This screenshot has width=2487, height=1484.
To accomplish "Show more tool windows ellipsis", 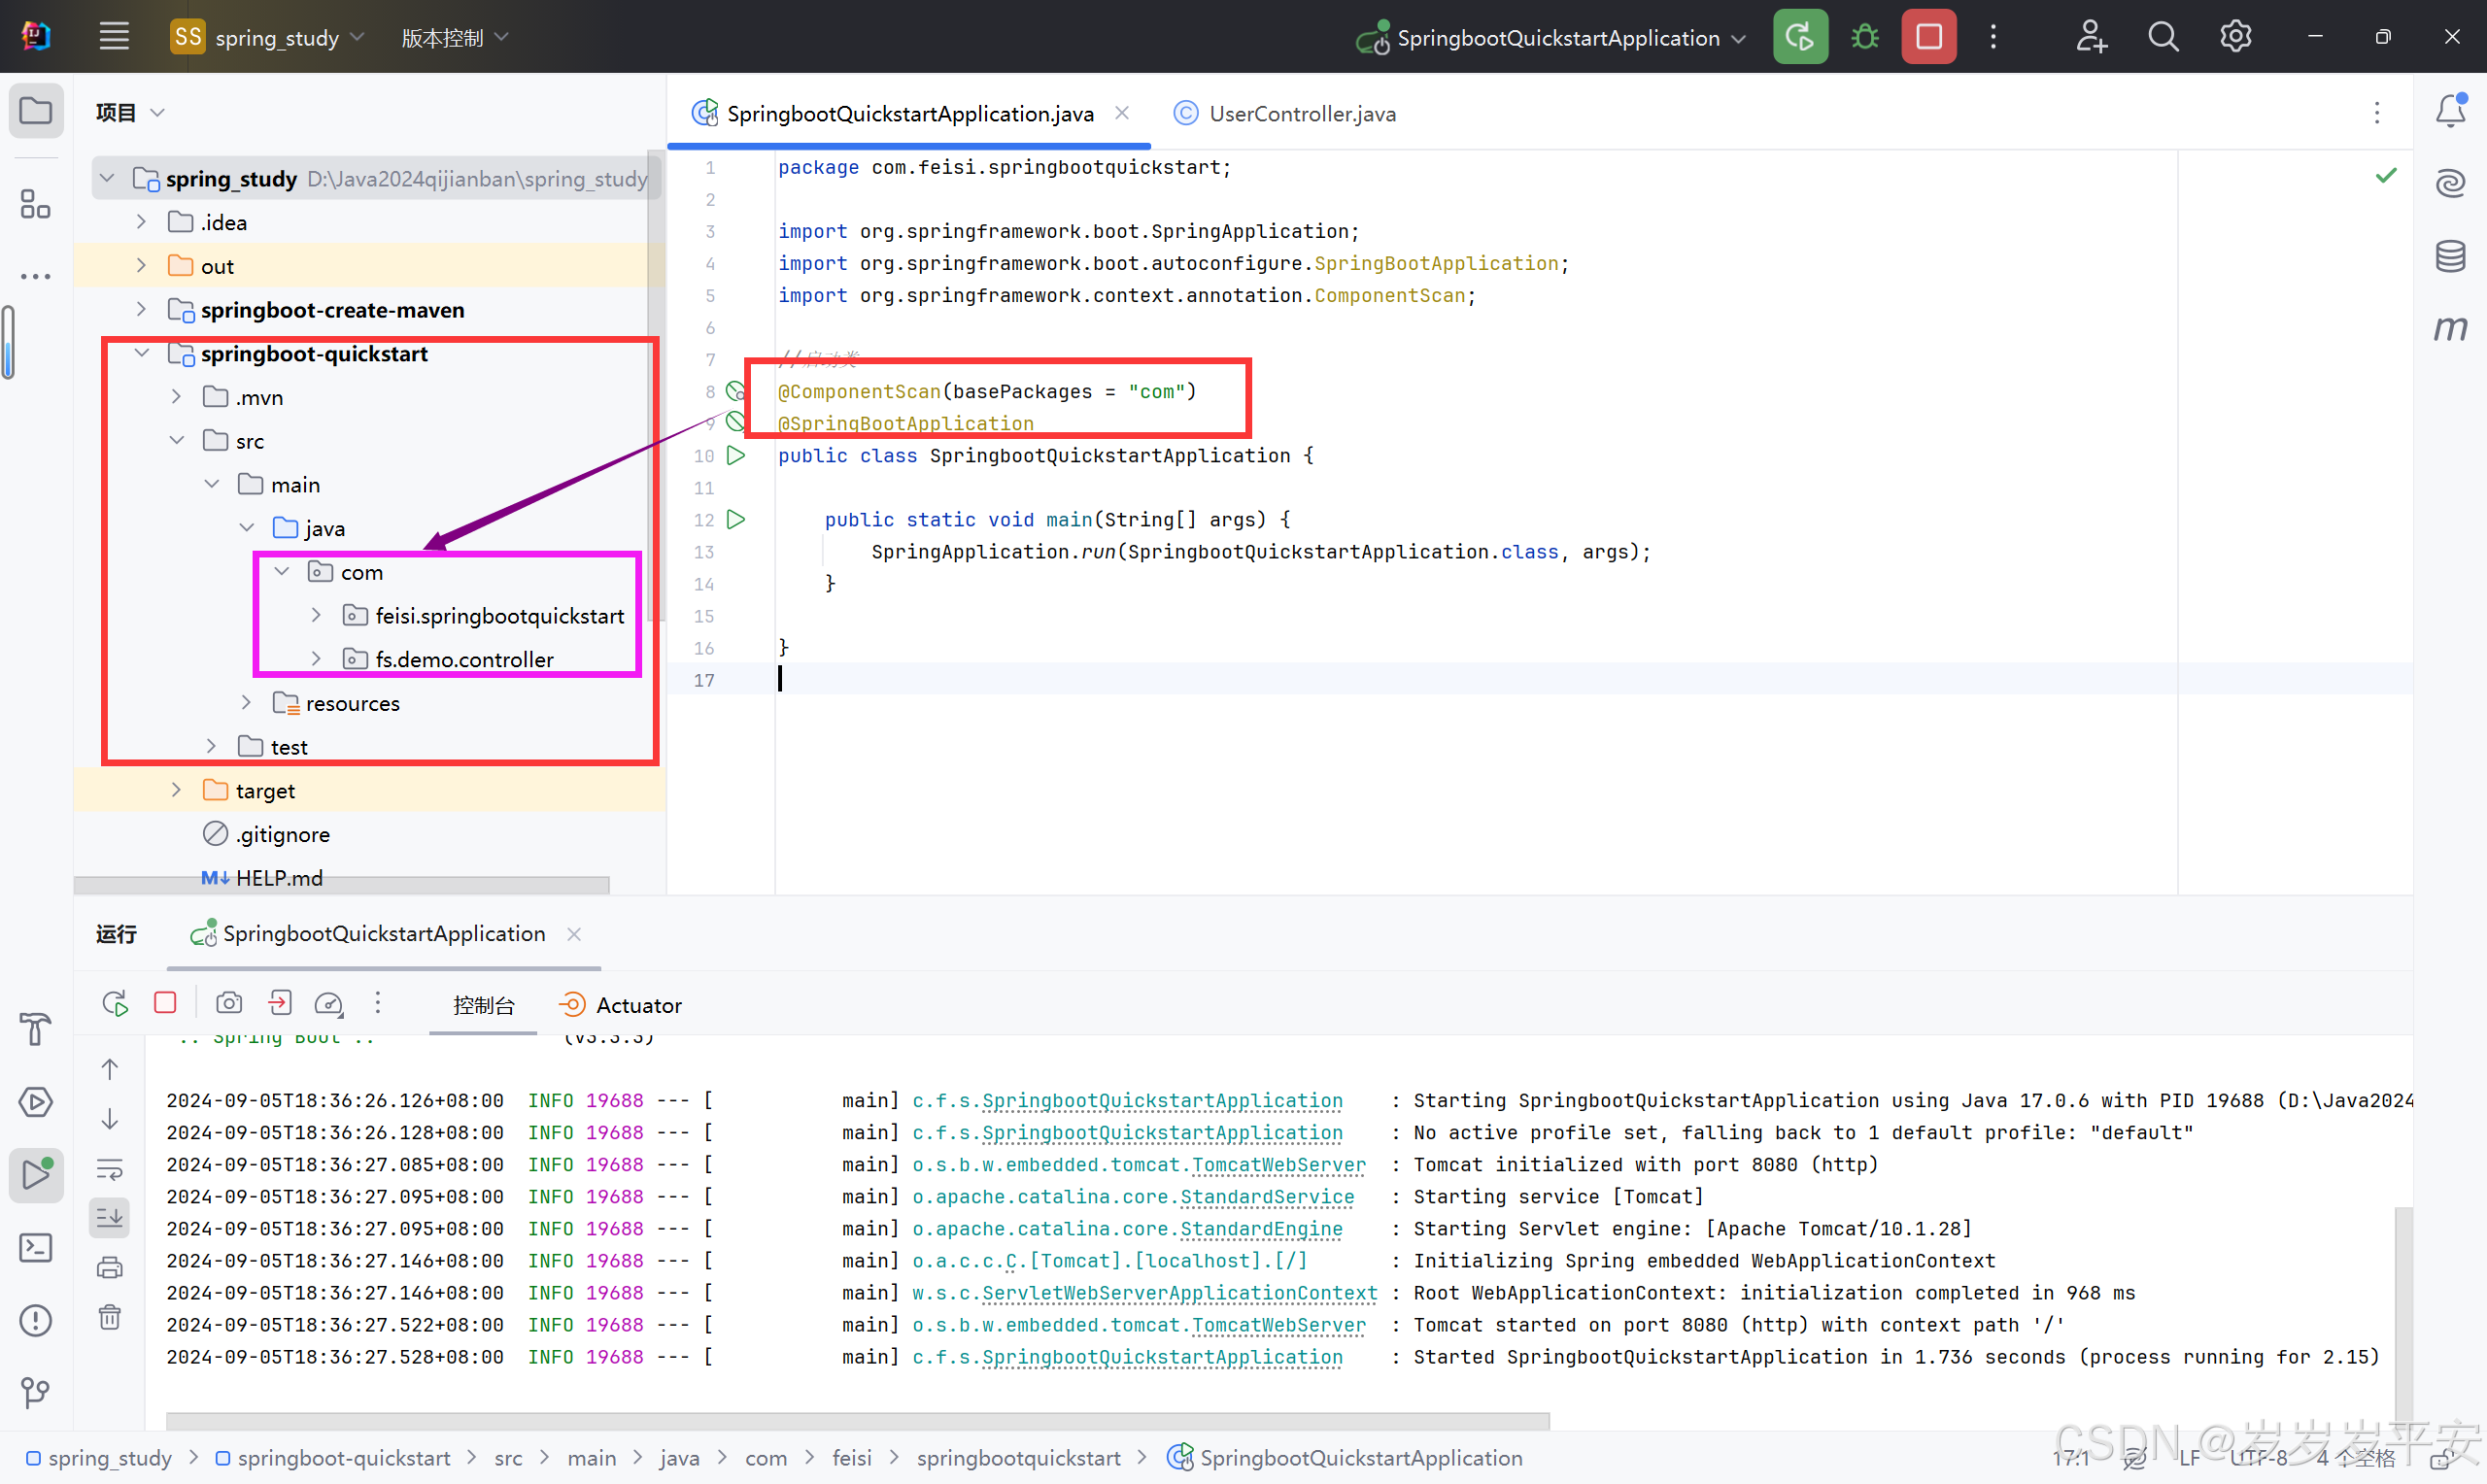I will pyautogui.click(x=36, y=276).
